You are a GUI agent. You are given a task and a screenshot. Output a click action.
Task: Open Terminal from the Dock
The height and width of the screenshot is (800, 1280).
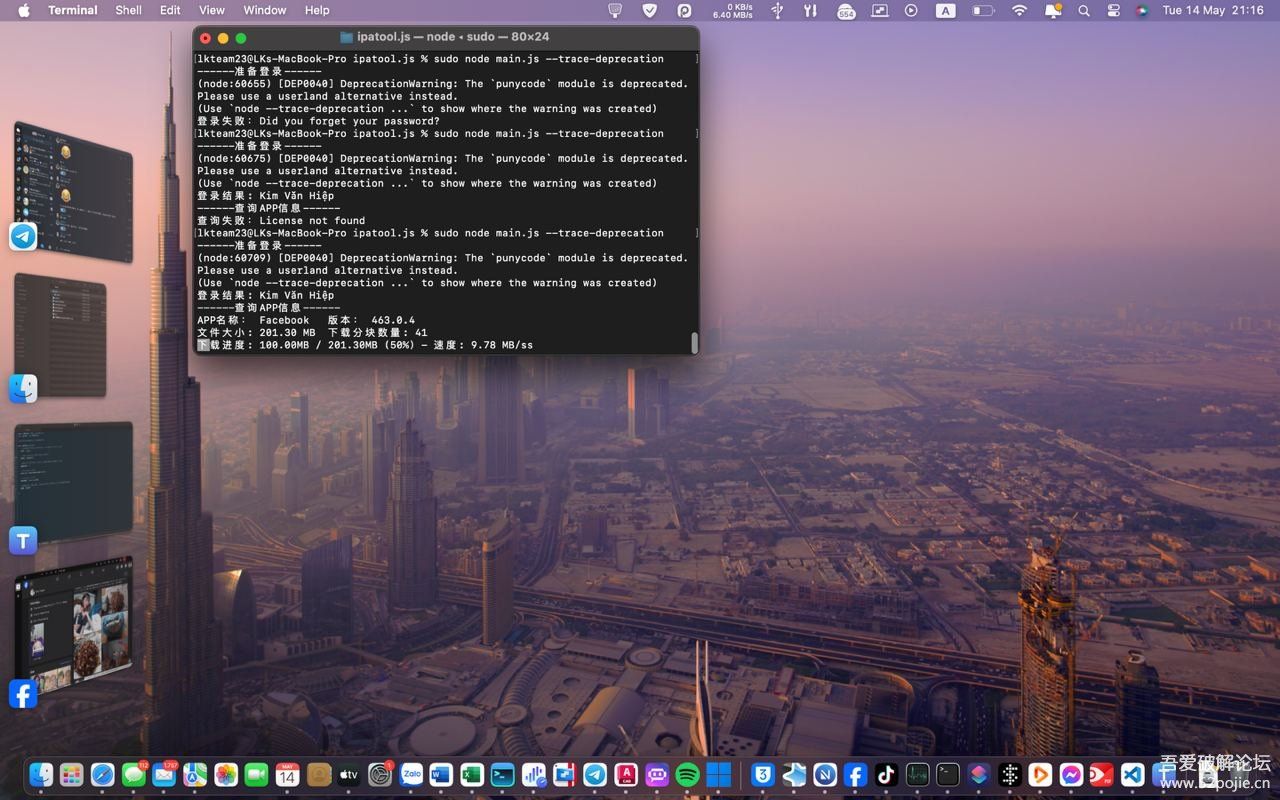pos(948,774)
